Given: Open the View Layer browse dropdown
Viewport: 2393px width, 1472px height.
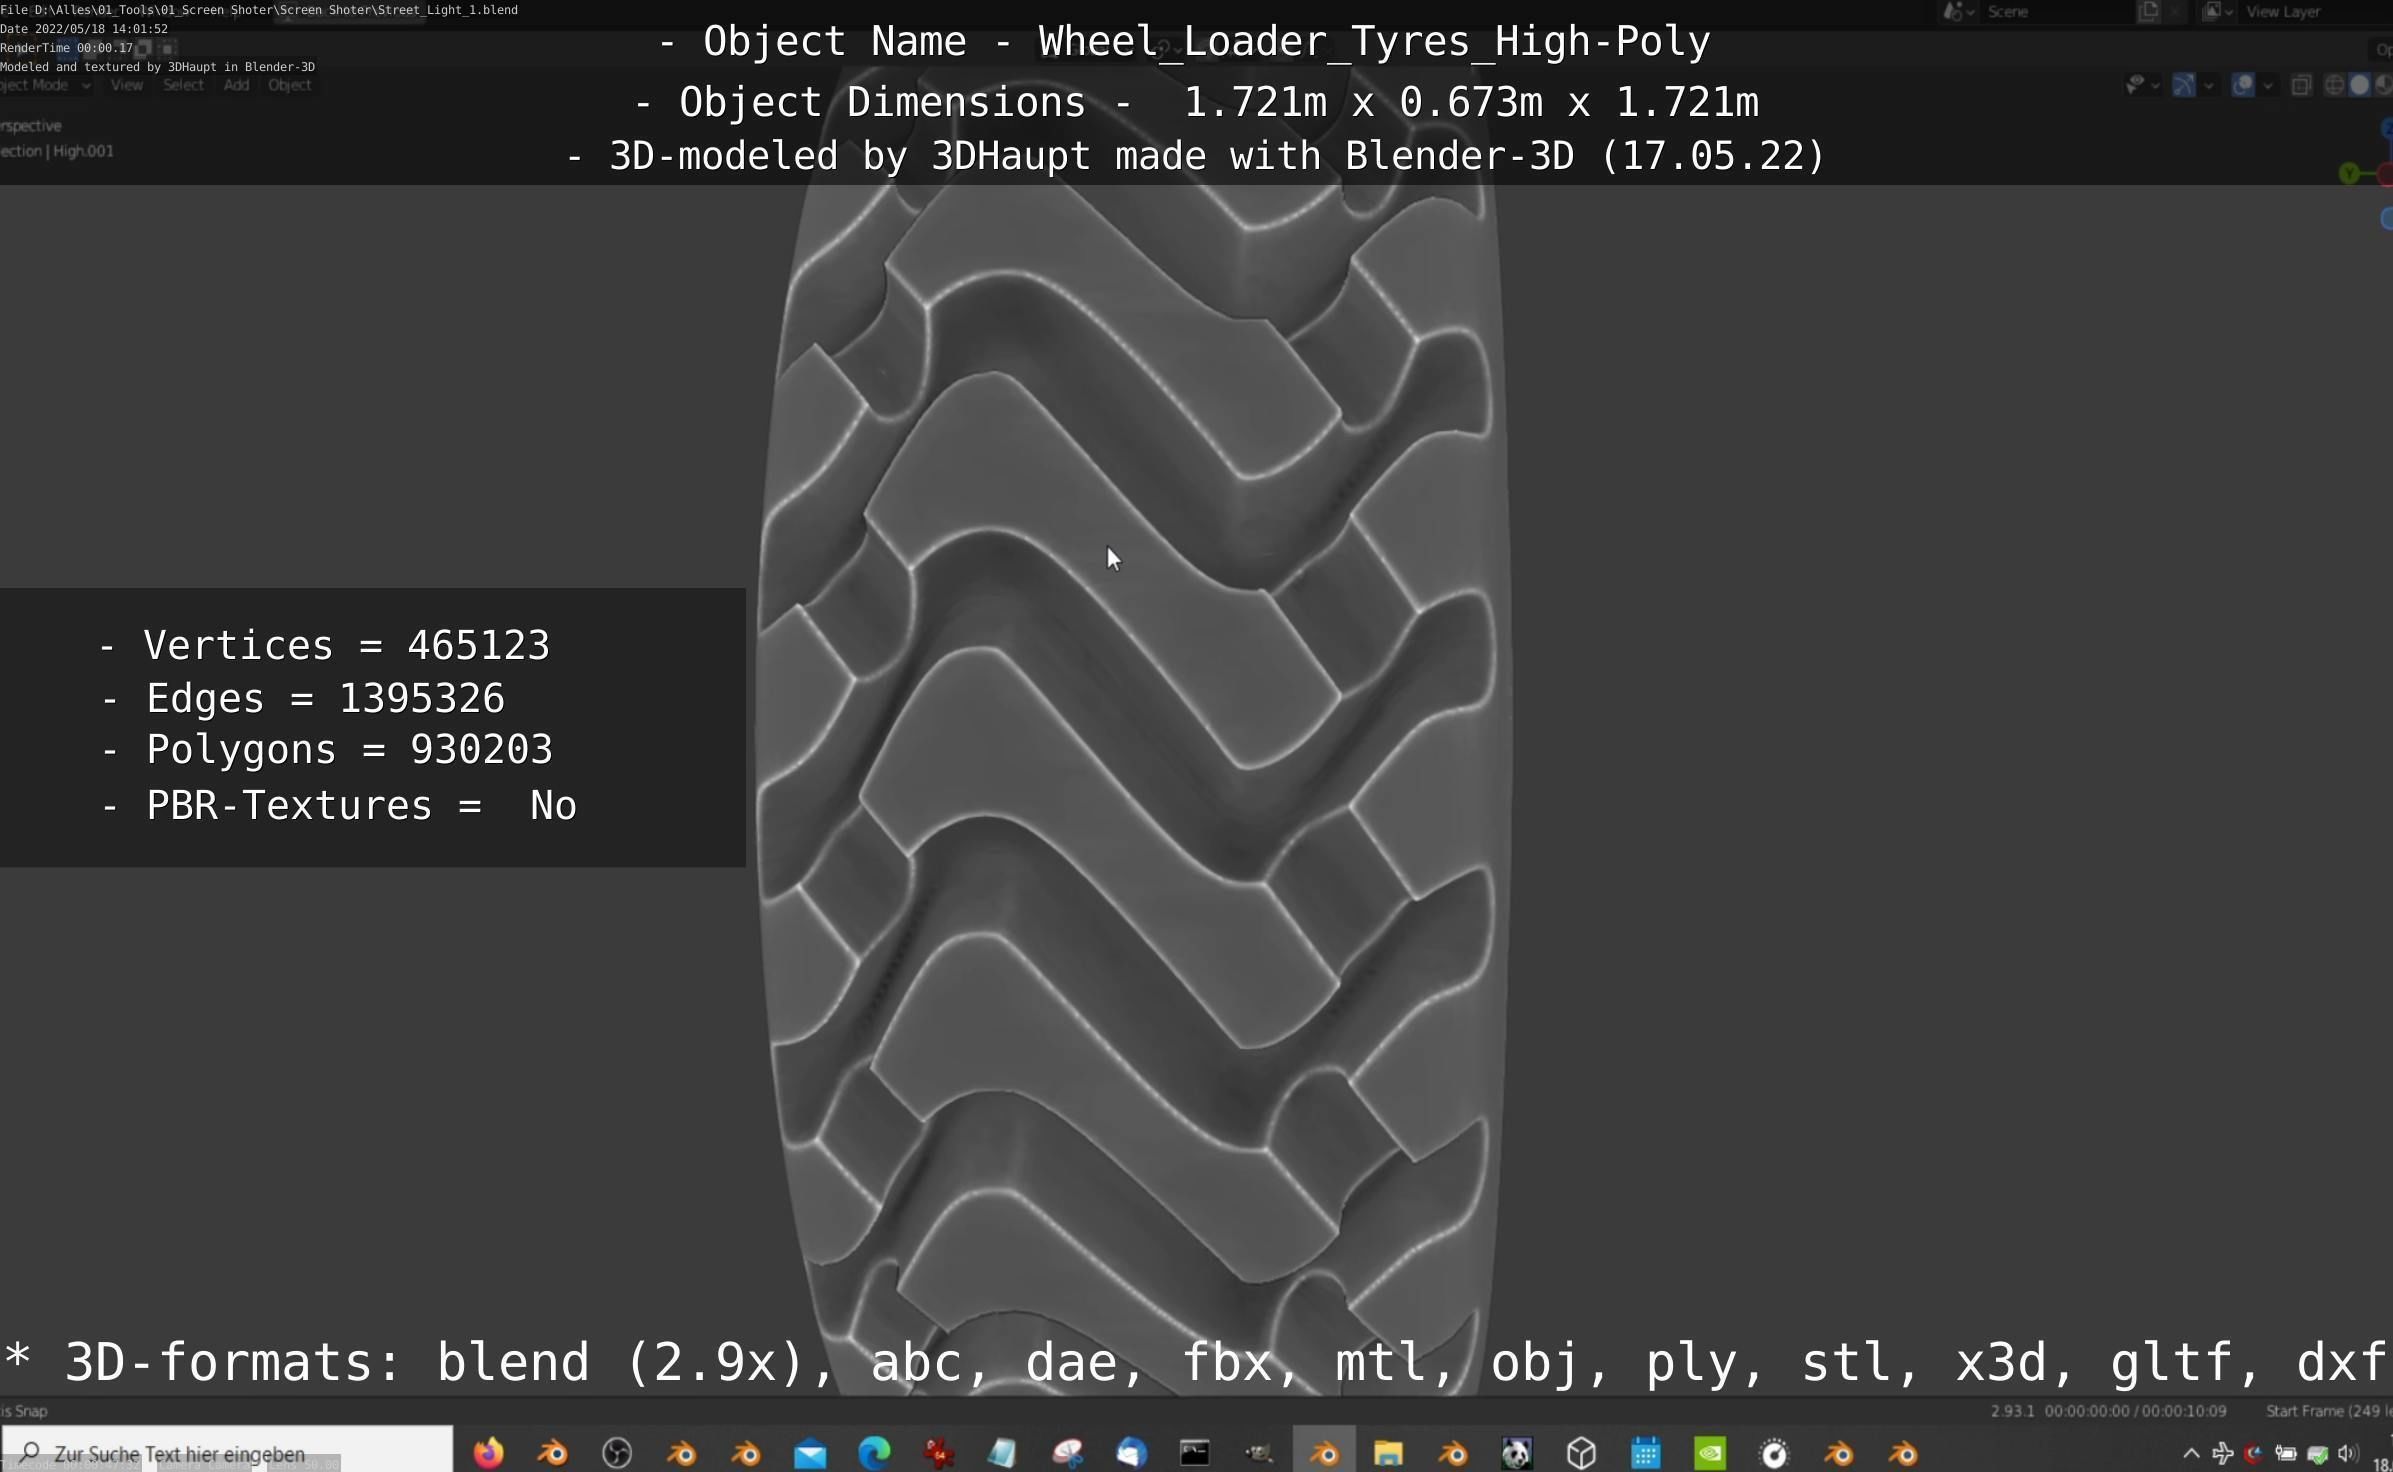Looking at the screenshot, I should pyautogui.click(x=2217, y=12).
